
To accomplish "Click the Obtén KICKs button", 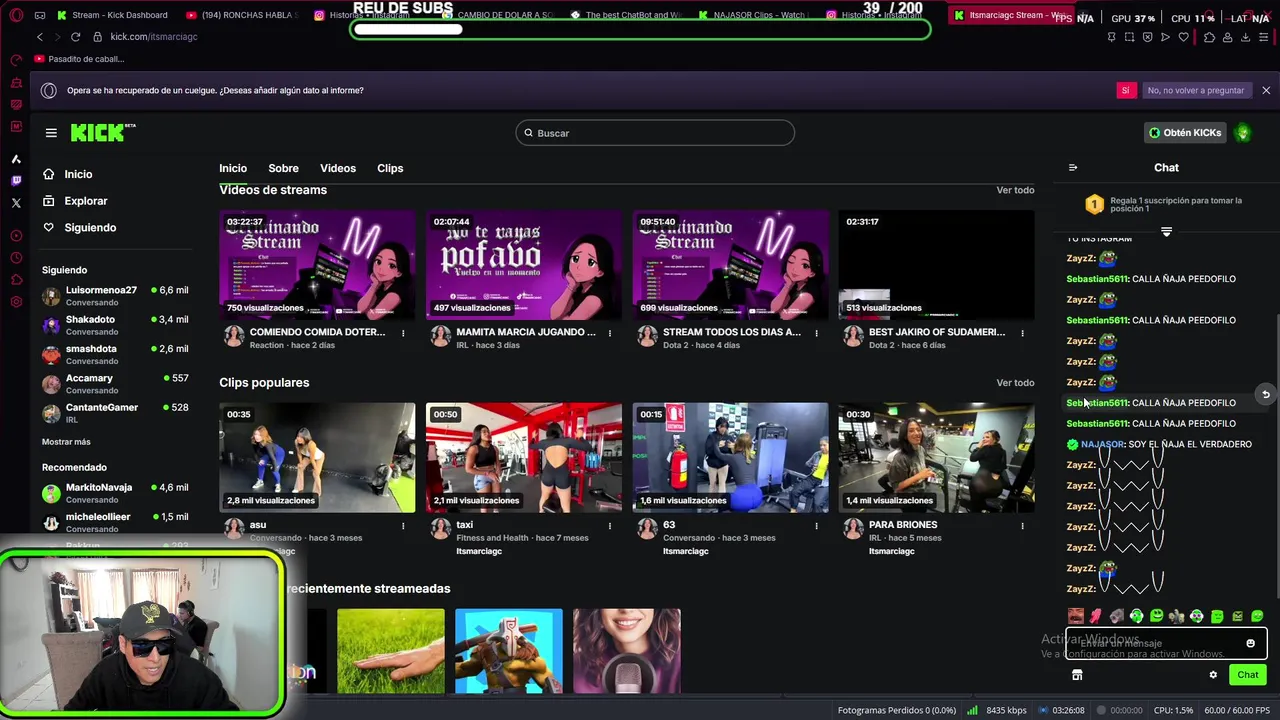I will tap(1185, 133).
